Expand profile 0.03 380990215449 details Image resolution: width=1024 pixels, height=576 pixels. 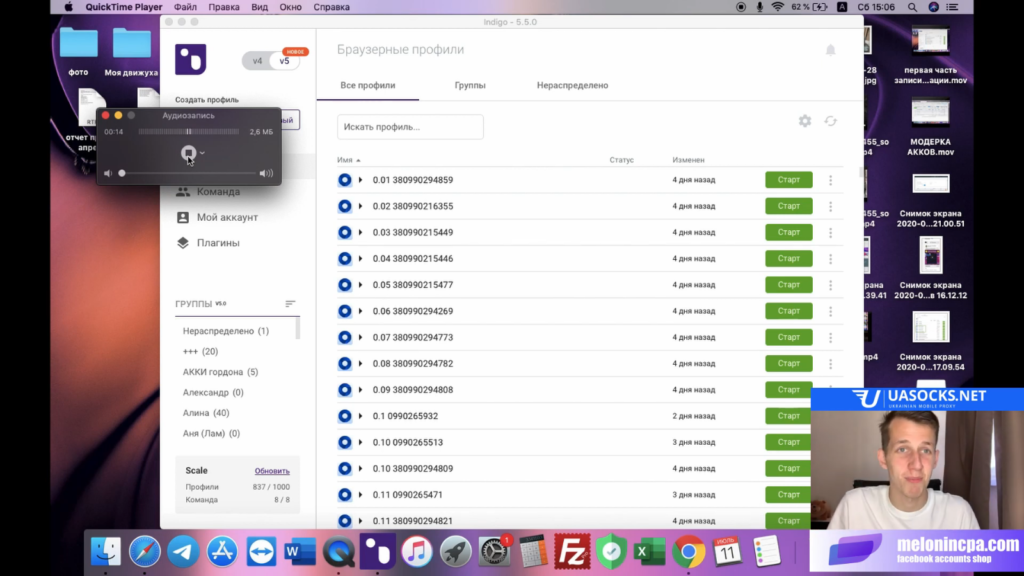point(360,232)
